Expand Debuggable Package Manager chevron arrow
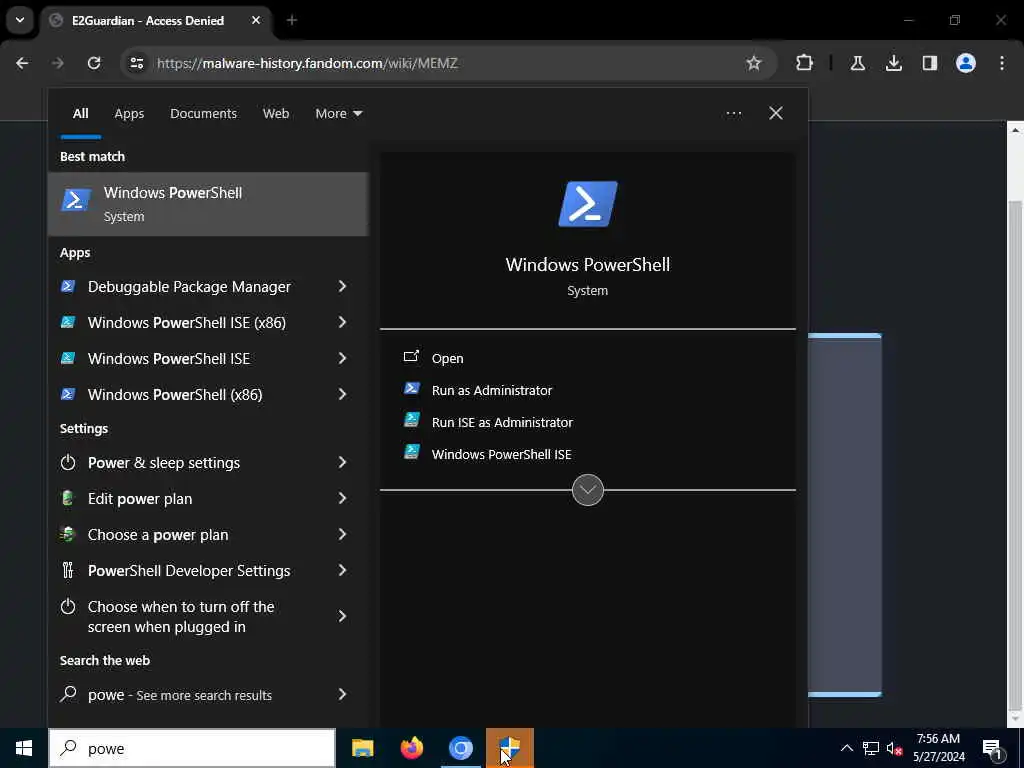Image resolution: width=1024 pixels, height=768 pixels. [x=342, y=286]
